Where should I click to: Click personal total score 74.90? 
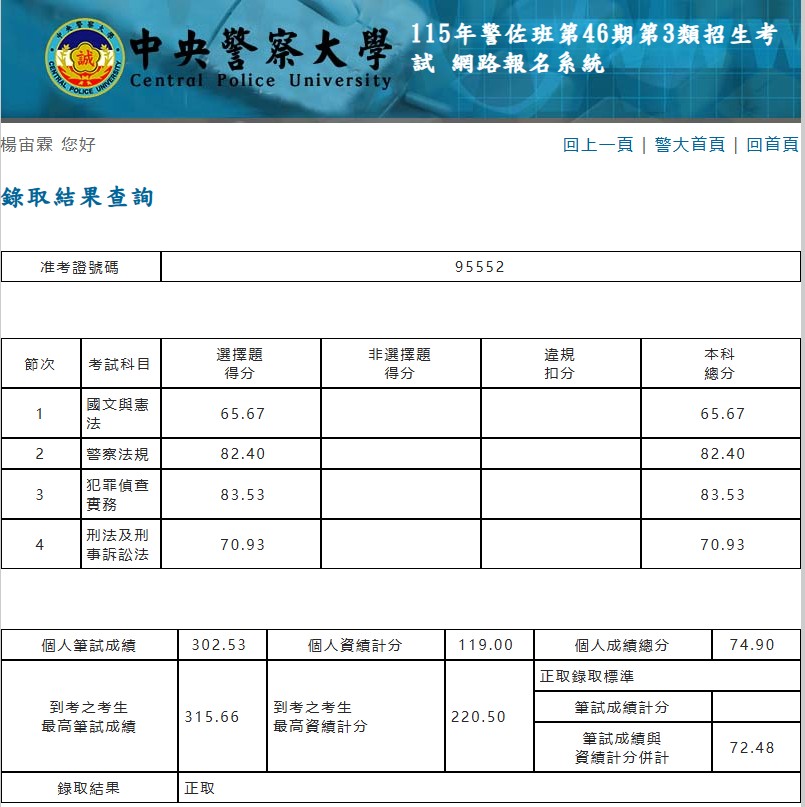752,644
